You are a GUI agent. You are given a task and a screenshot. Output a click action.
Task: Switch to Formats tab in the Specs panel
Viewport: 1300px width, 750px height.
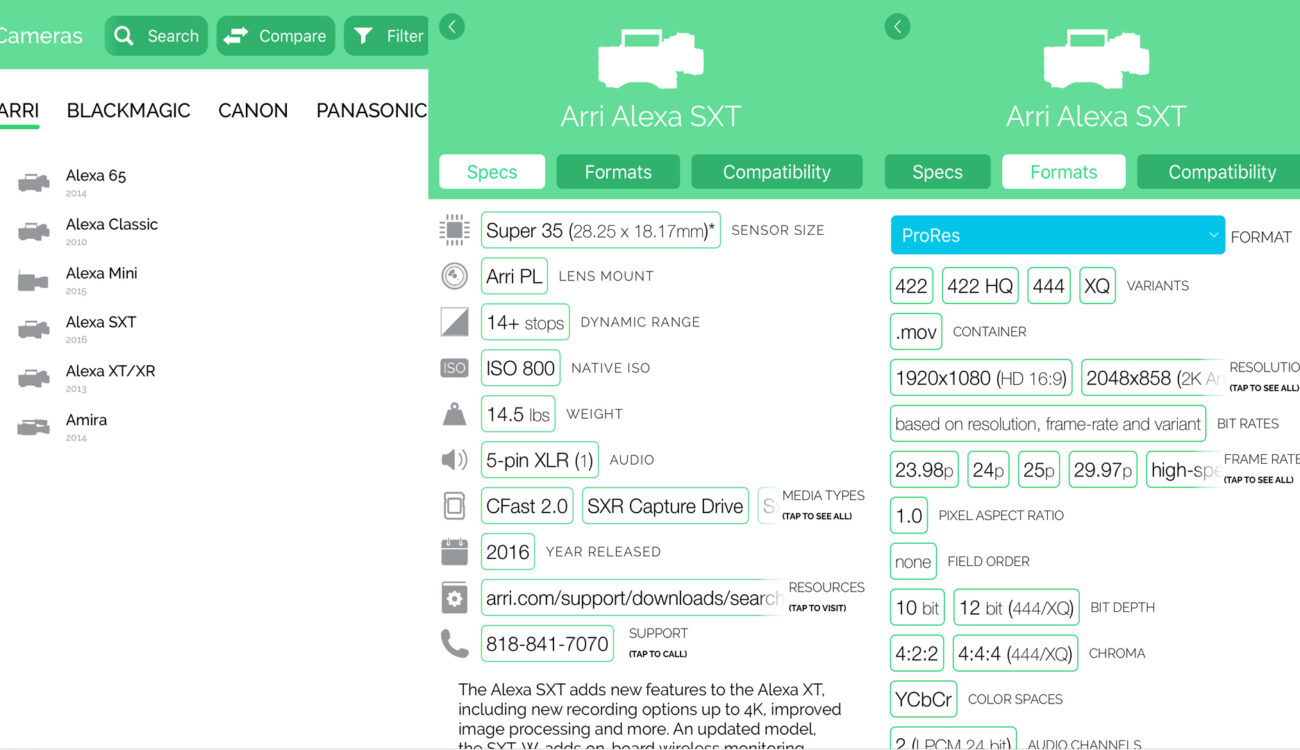[618, 172]
